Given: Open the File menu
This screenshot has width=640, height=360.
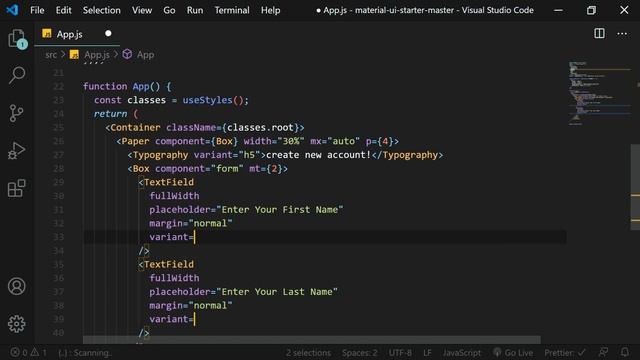Looking at the screenshot, I should (x=37, y=10).
